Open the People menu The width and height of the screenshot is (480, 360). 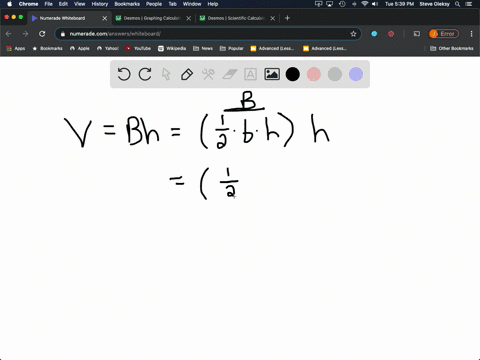tap(154, 4)
